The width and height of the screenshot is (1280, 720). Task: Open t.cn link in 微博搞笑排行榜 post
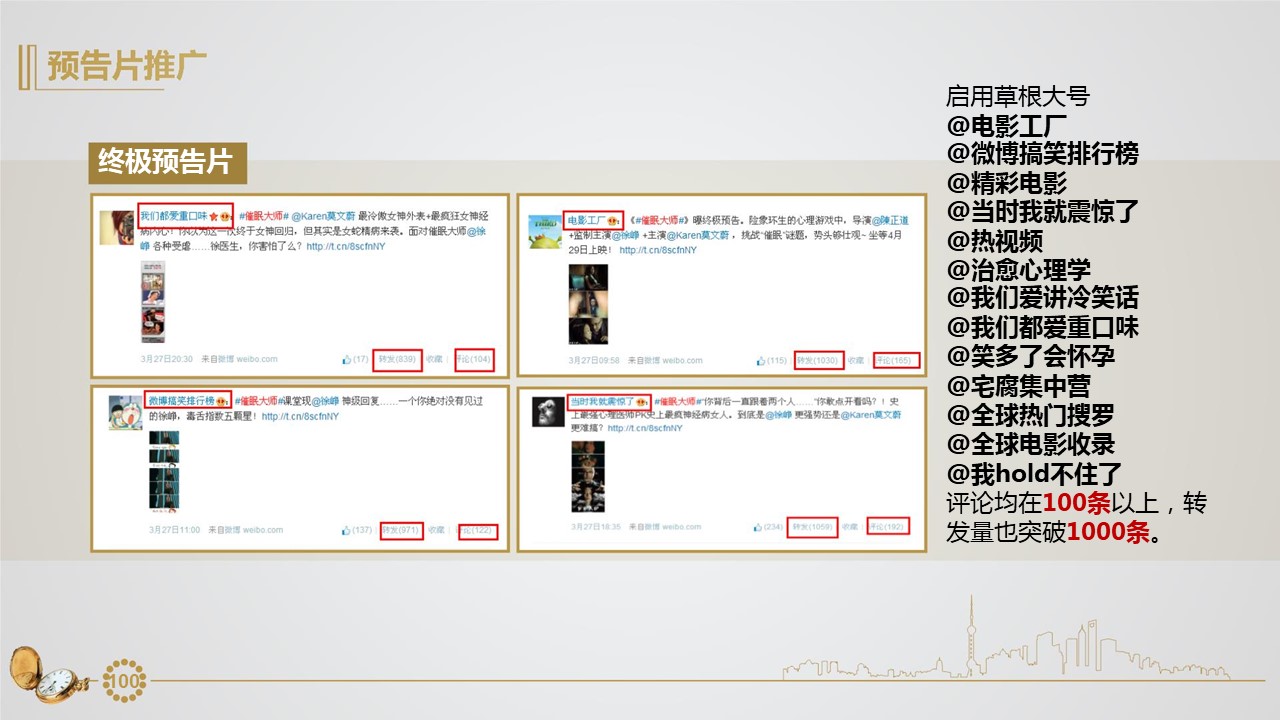[300, 416]
